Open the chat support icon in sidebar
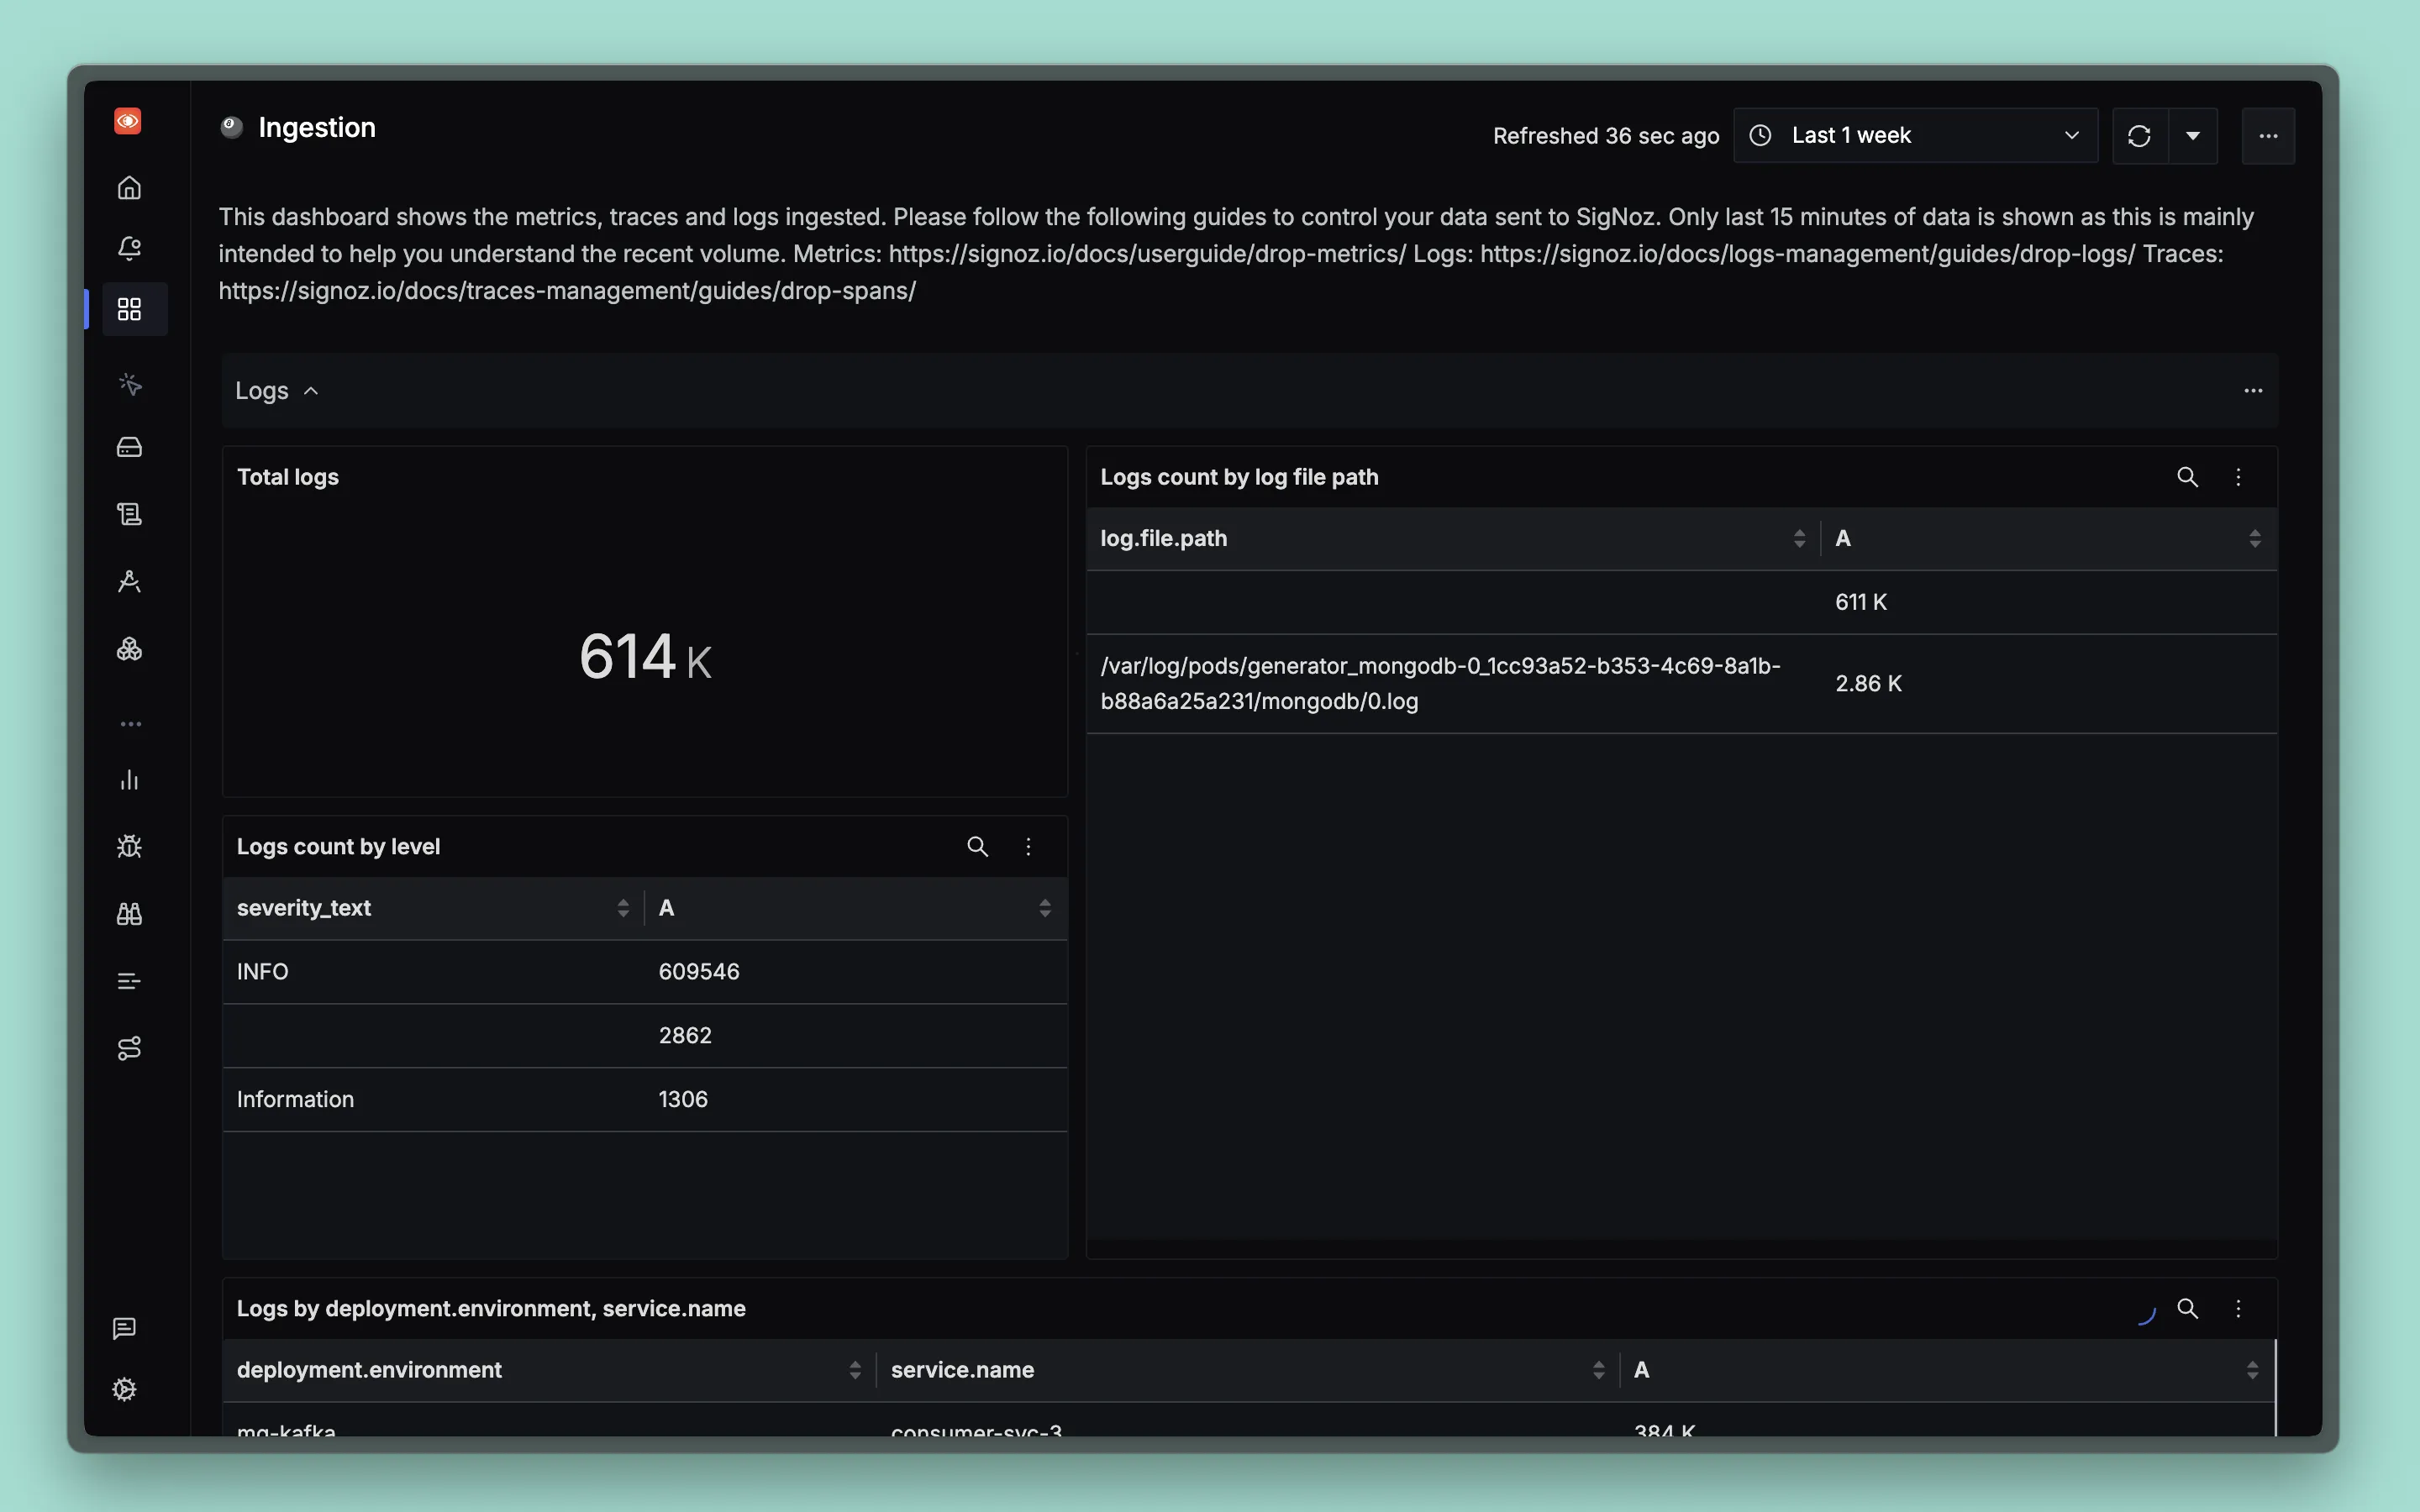This screenshot has height=1512, width=2420. 124,1328
